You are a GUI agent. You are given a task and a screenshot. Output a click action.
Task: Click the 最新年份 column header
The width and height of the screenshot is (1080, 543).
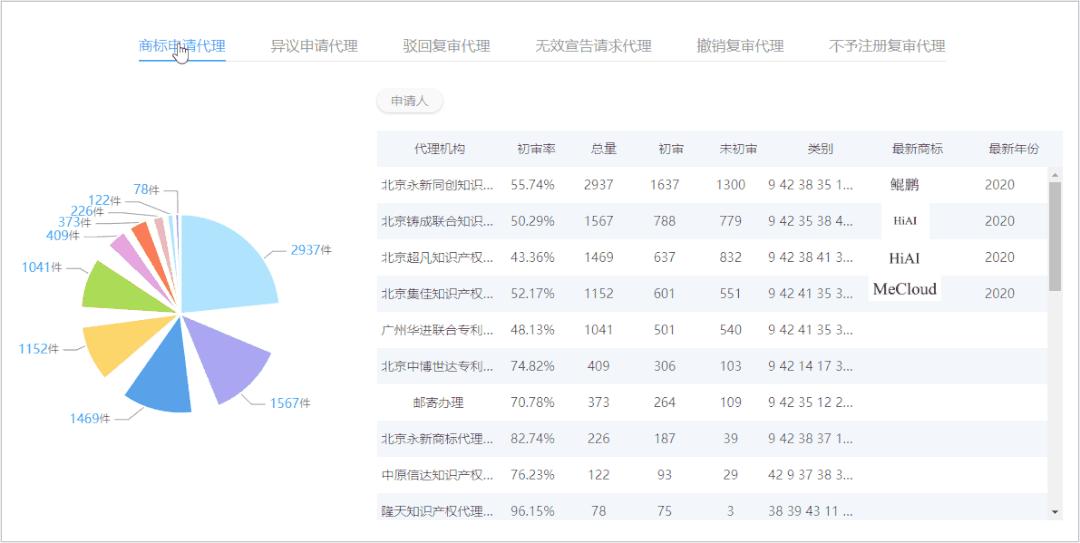[1014, 149]
